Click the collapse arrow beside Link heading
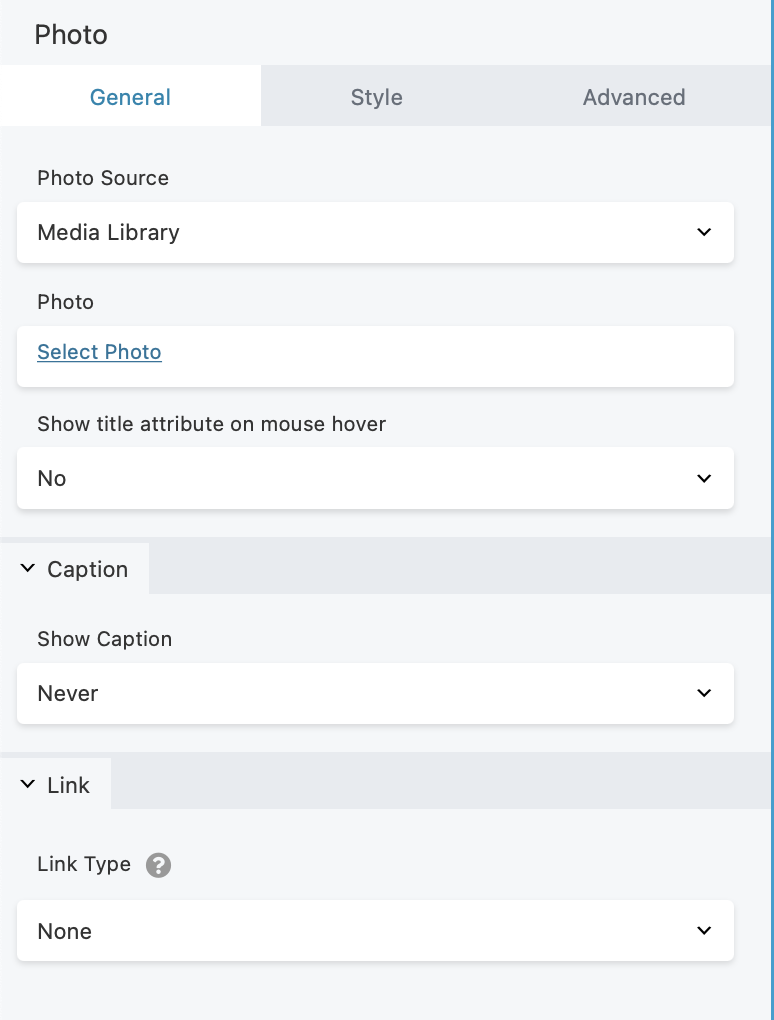The height and width of the screenshot is (1020, 774). 27,784
